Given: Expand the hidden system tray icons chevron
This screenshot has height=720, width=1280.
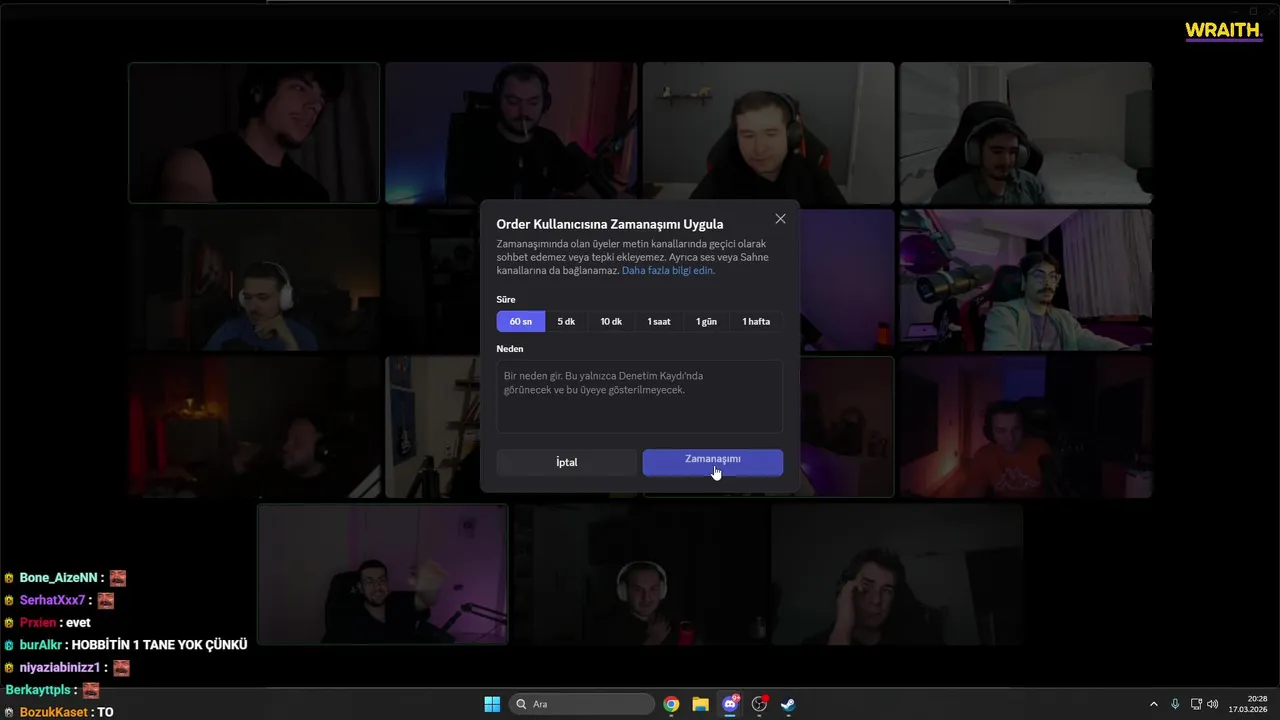Looking at the screenshot, I should coord(1153,704).
